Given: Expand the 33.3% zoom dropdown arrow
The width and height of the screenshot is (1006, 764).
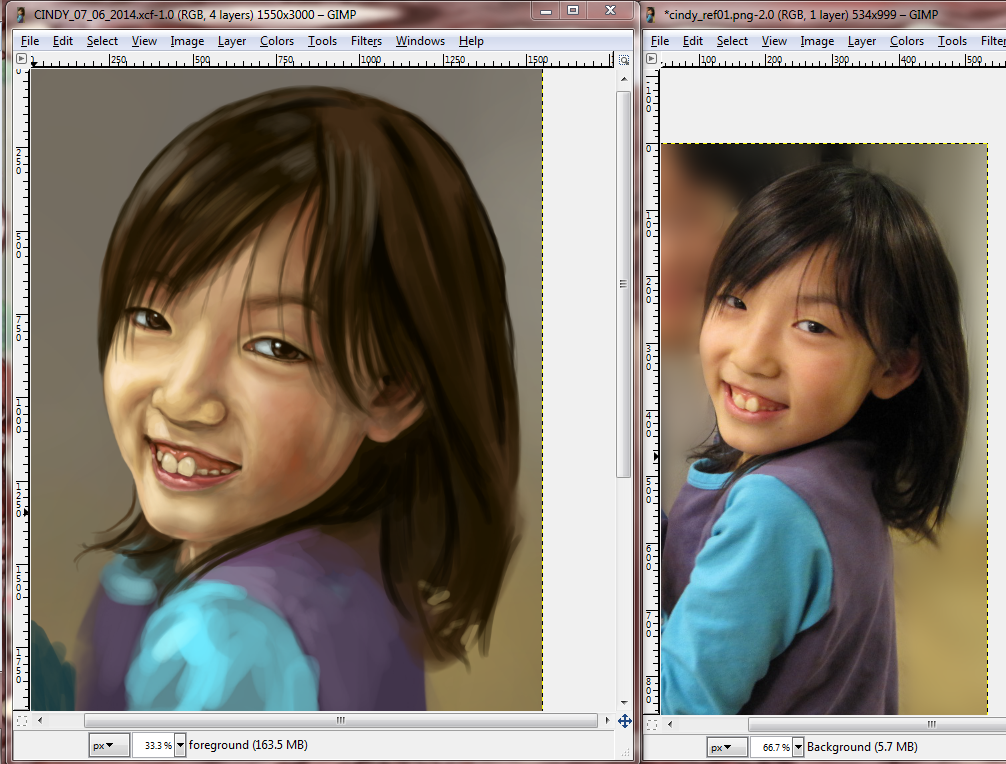Looking at the screenshot, I should [x=180, y=745].
